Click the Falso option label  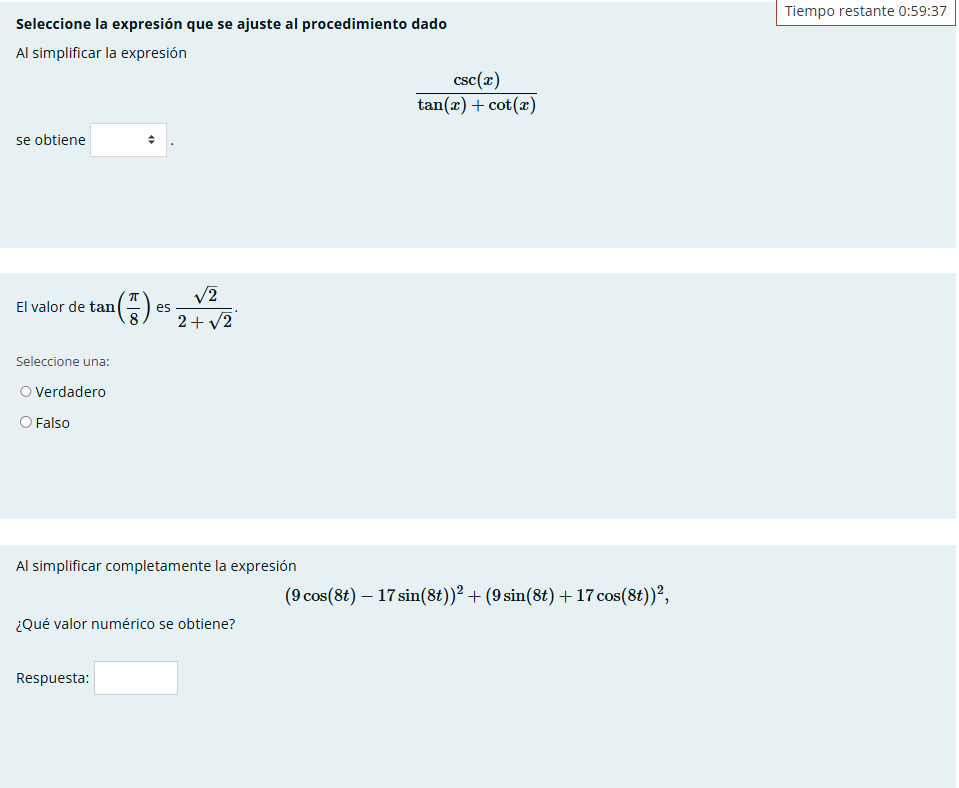(x=53, y=423)
